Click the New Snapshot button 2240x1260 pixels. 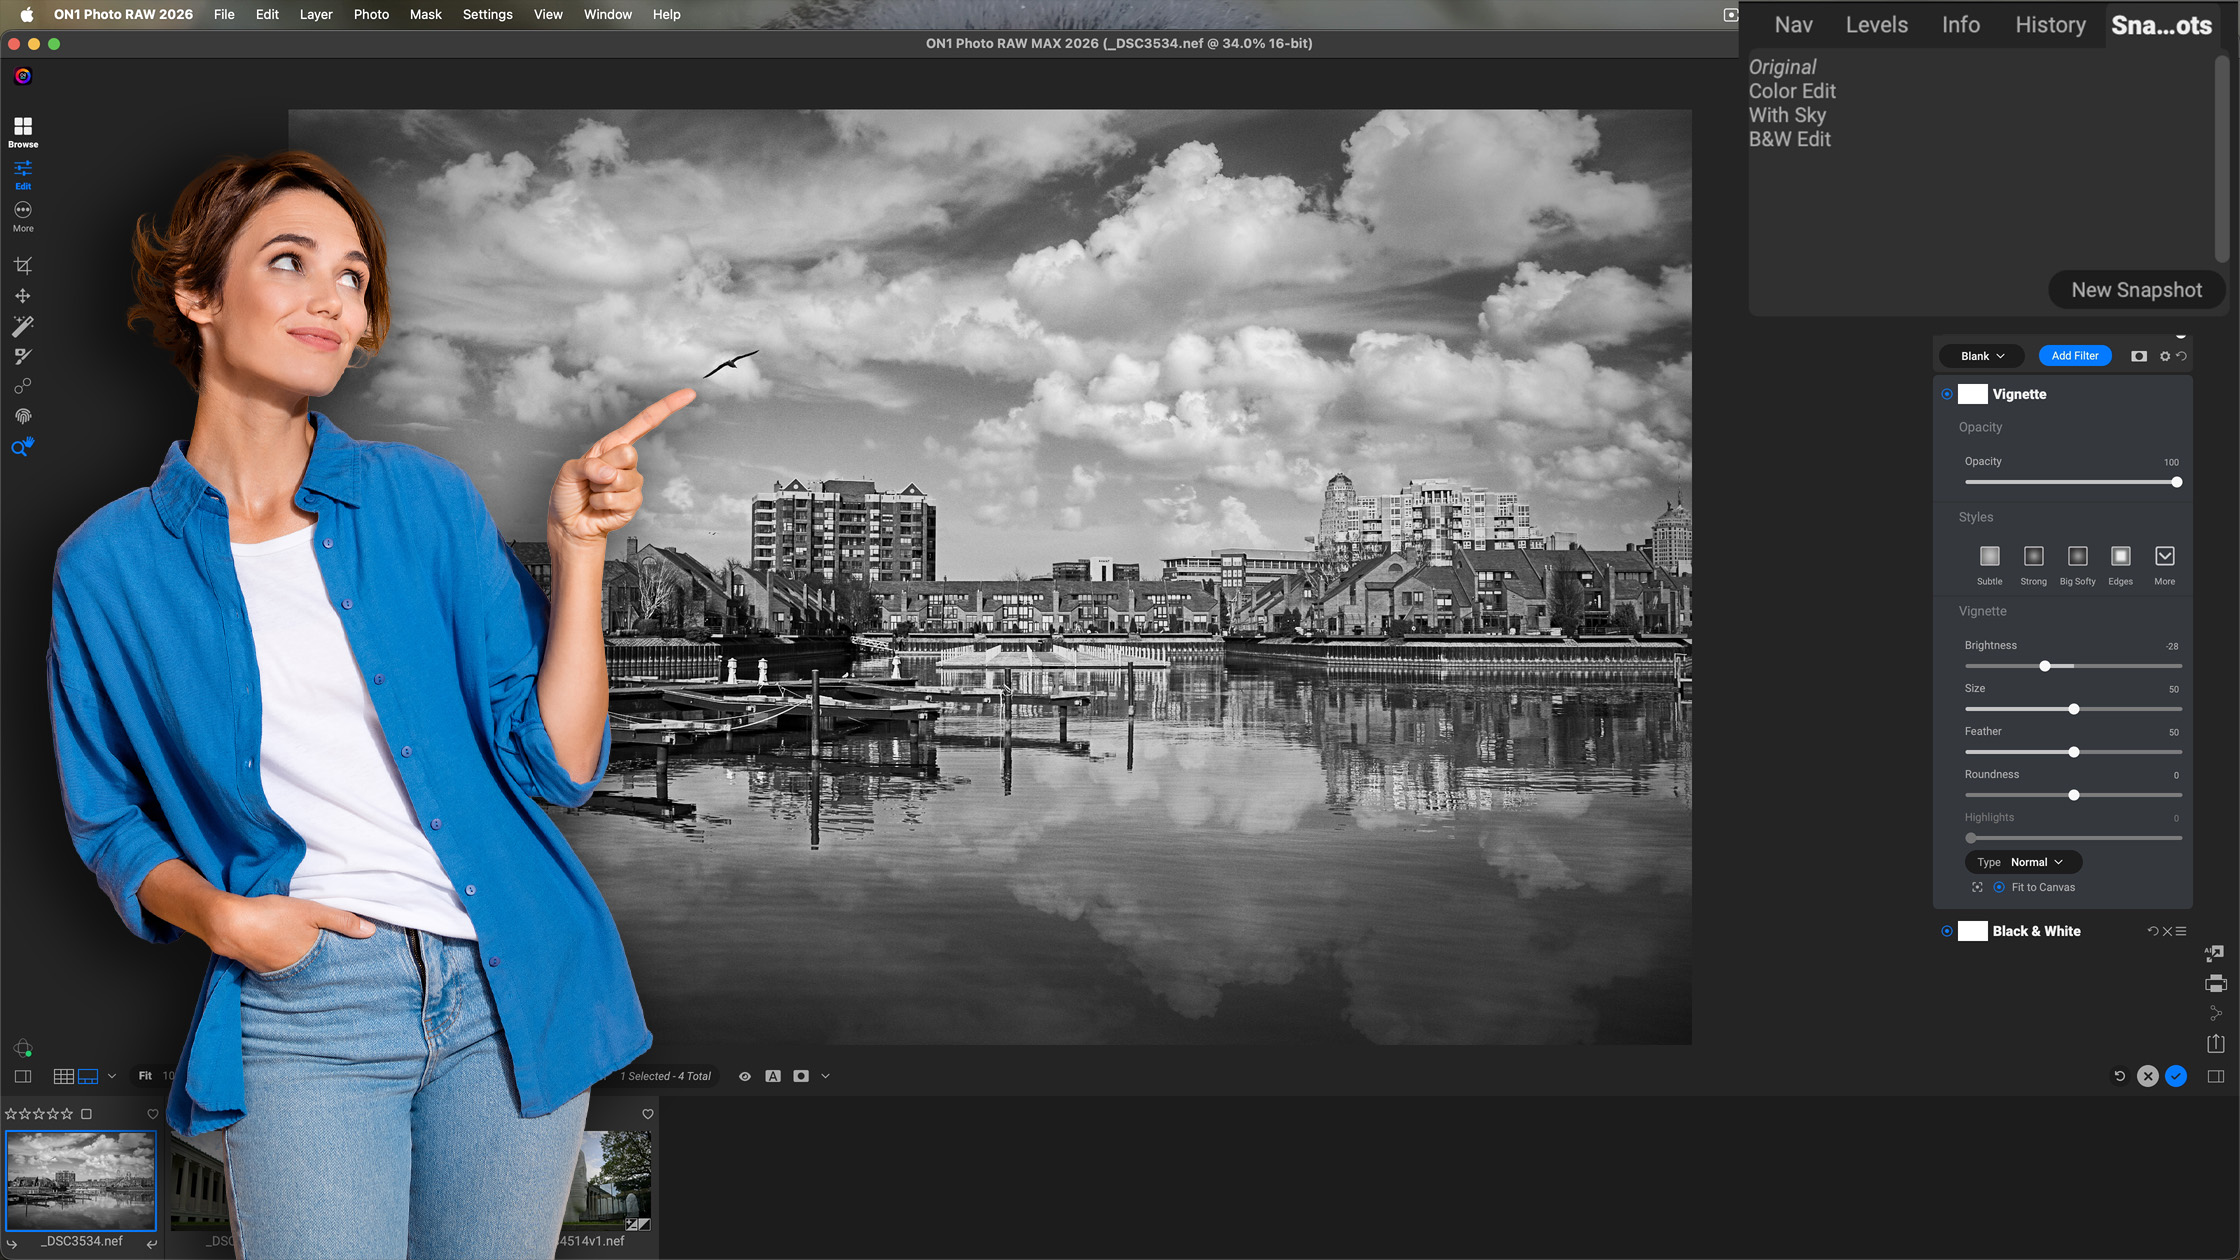(2137, 289)
